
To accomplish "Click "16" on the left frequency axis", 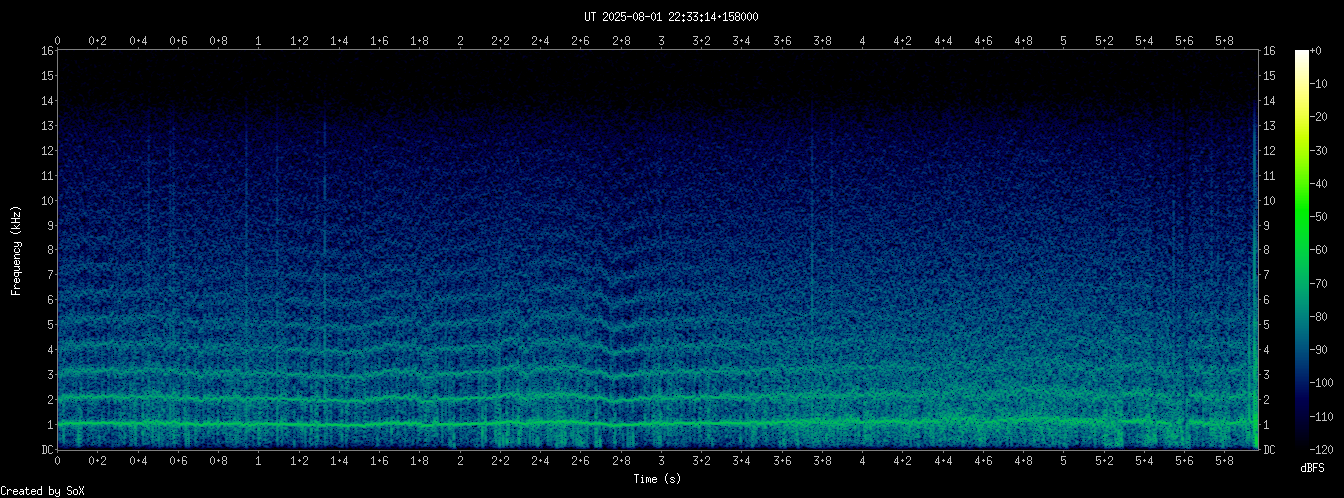I will (x=46, y=50).
